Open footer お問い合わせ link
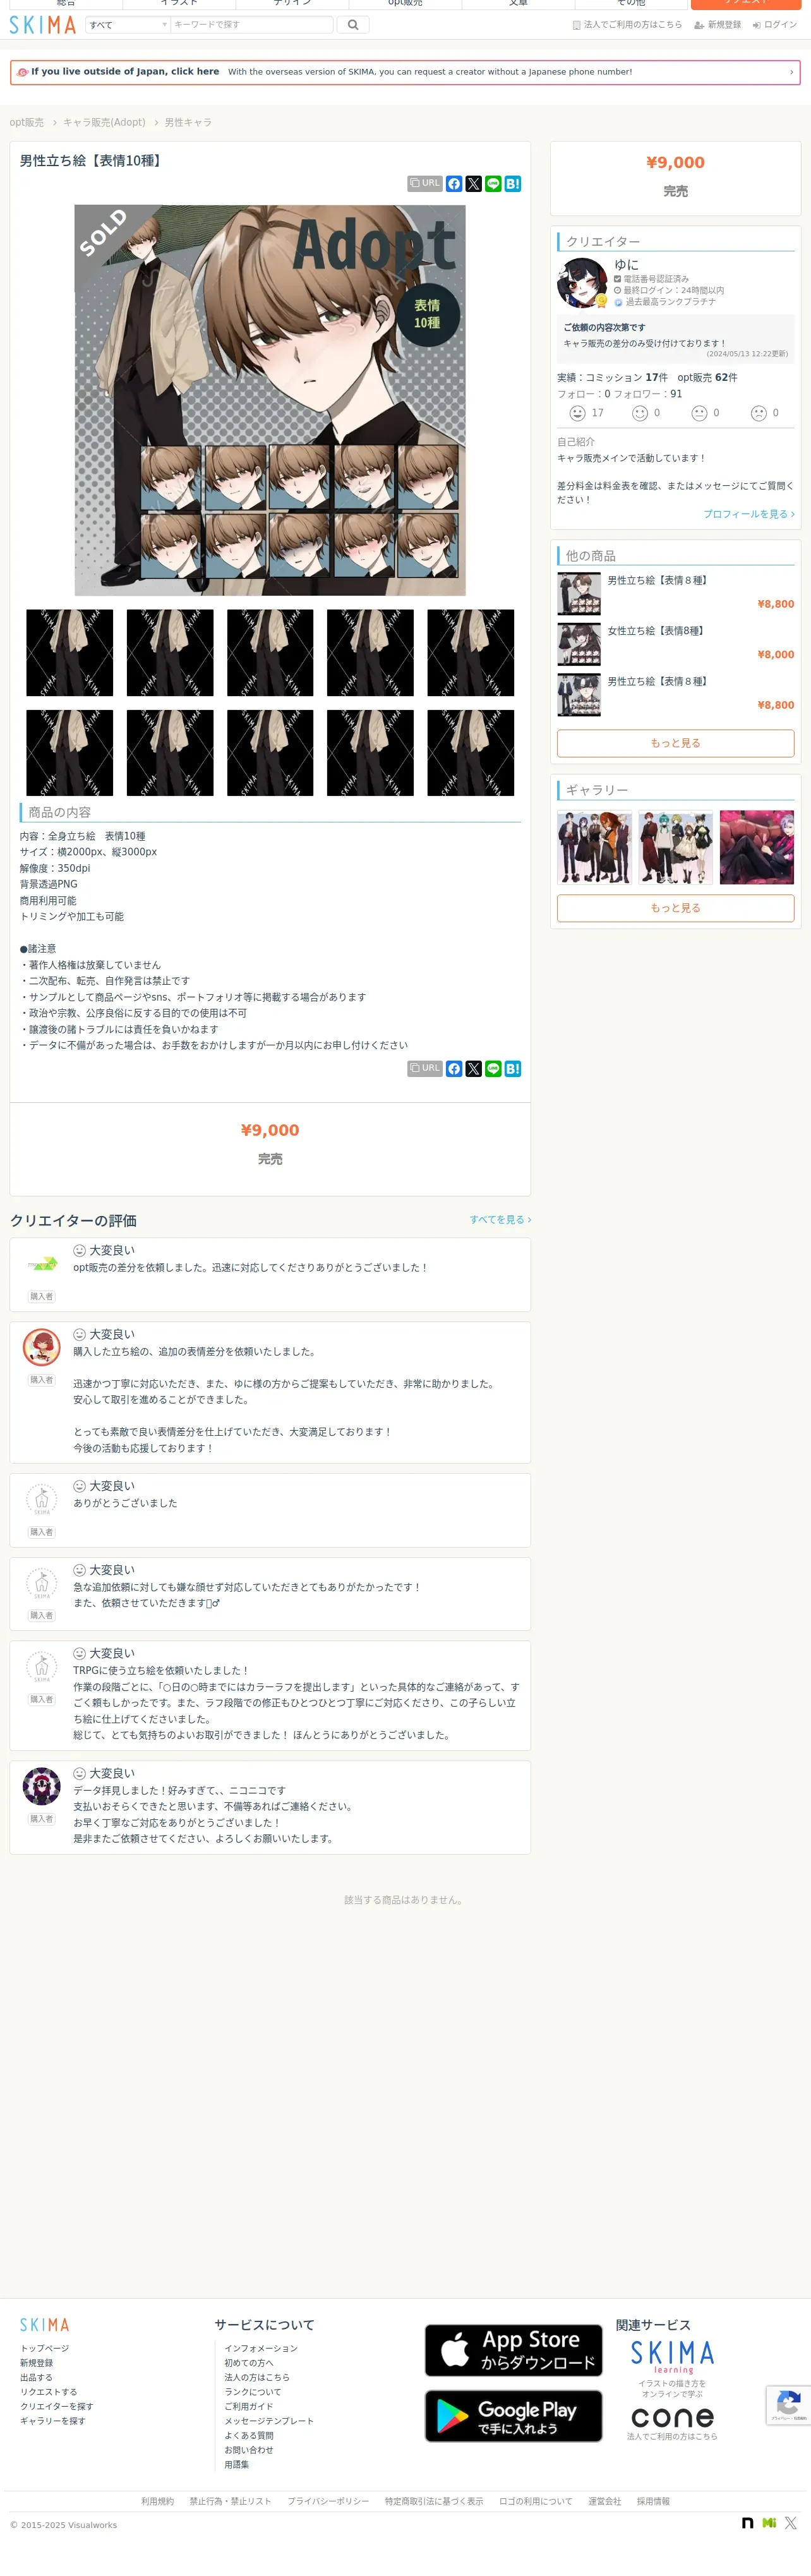 click(x=249, y=2450)
